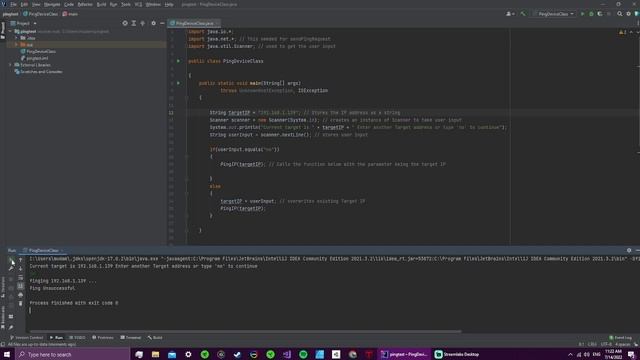This screenshot has width=640, height=360.
Task: Run with Coverage from the top toolbar
Action: 600,14
